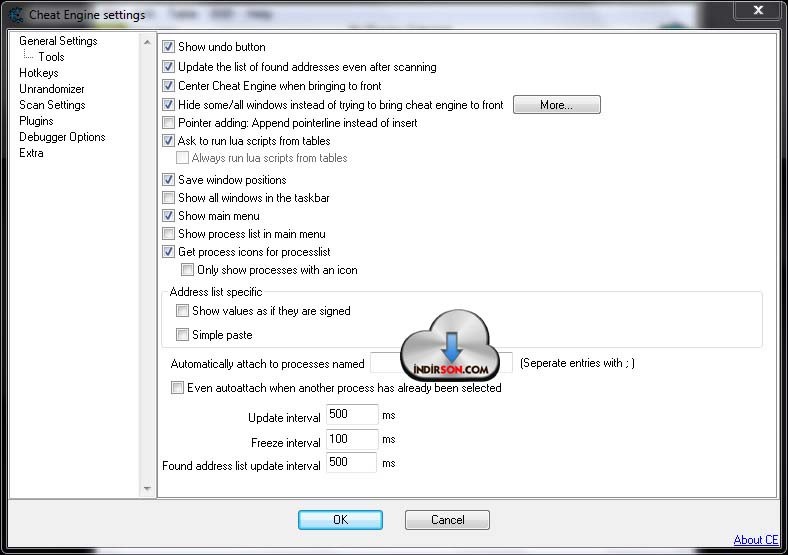
Task: Select Debugger Options in the sidebar
Action: click(x=62, y=137)
